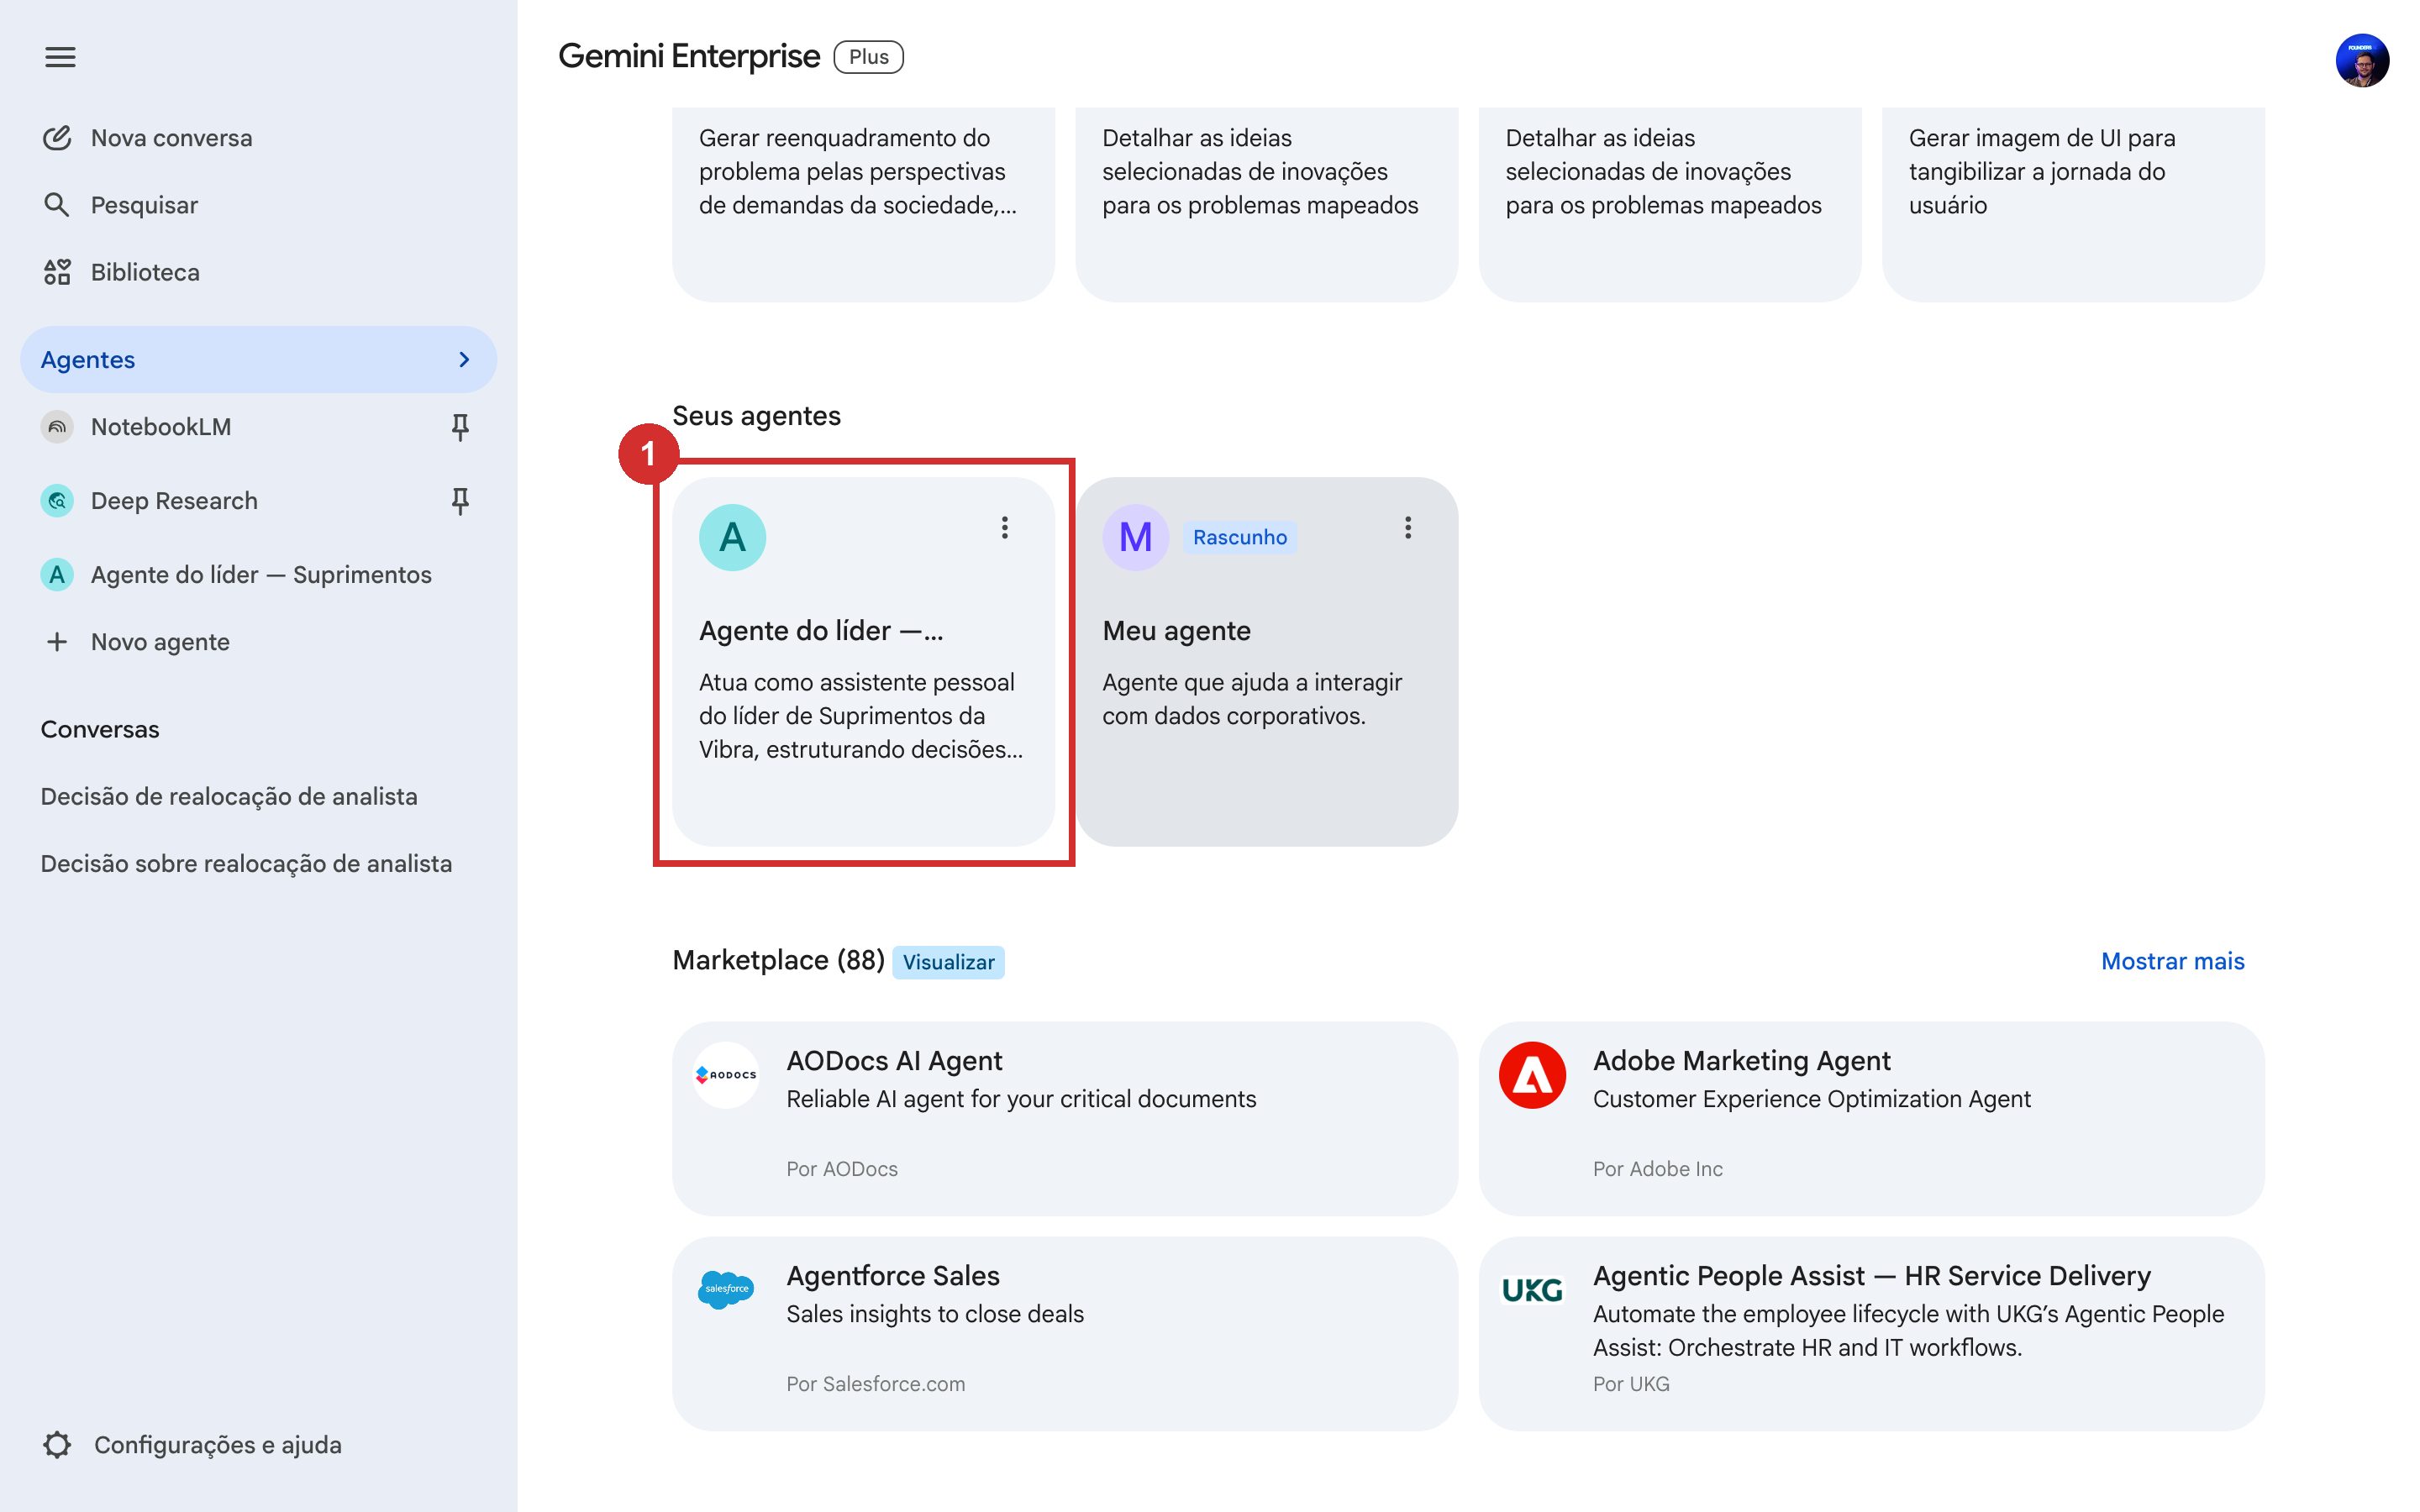The image size is (2420, 1512).
Task: Click the Deep Research icon in sidebar
Action: tap(57, 501)
